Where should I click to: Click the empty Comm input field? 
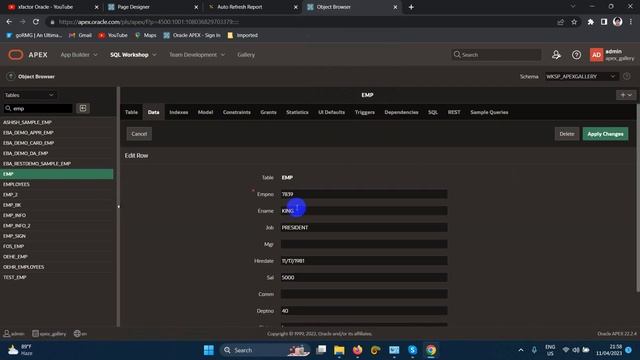(364, 294)
